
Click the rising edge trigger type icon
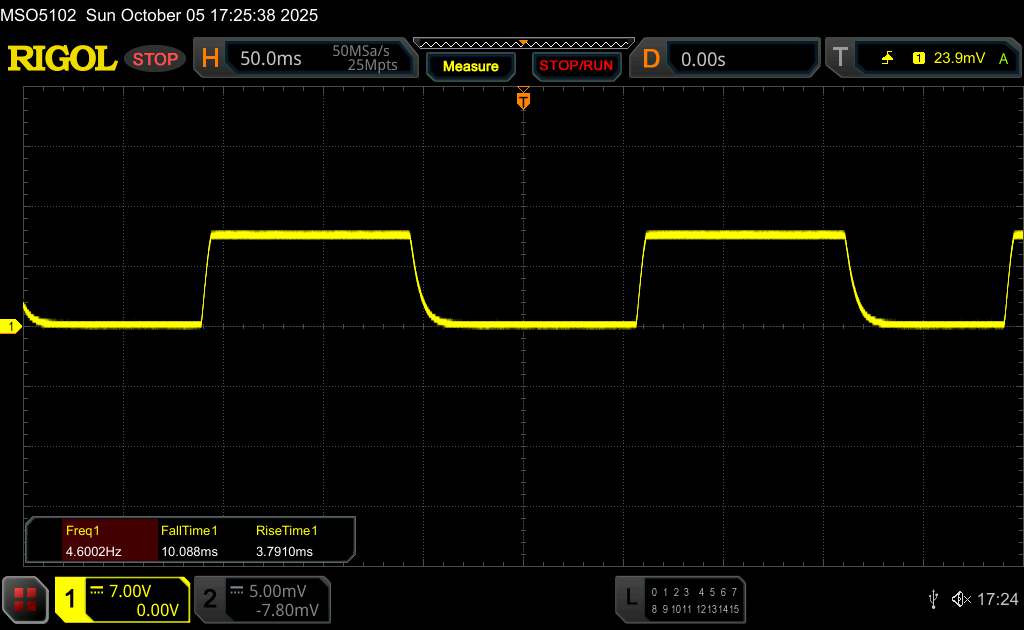[x=887, y=59]
